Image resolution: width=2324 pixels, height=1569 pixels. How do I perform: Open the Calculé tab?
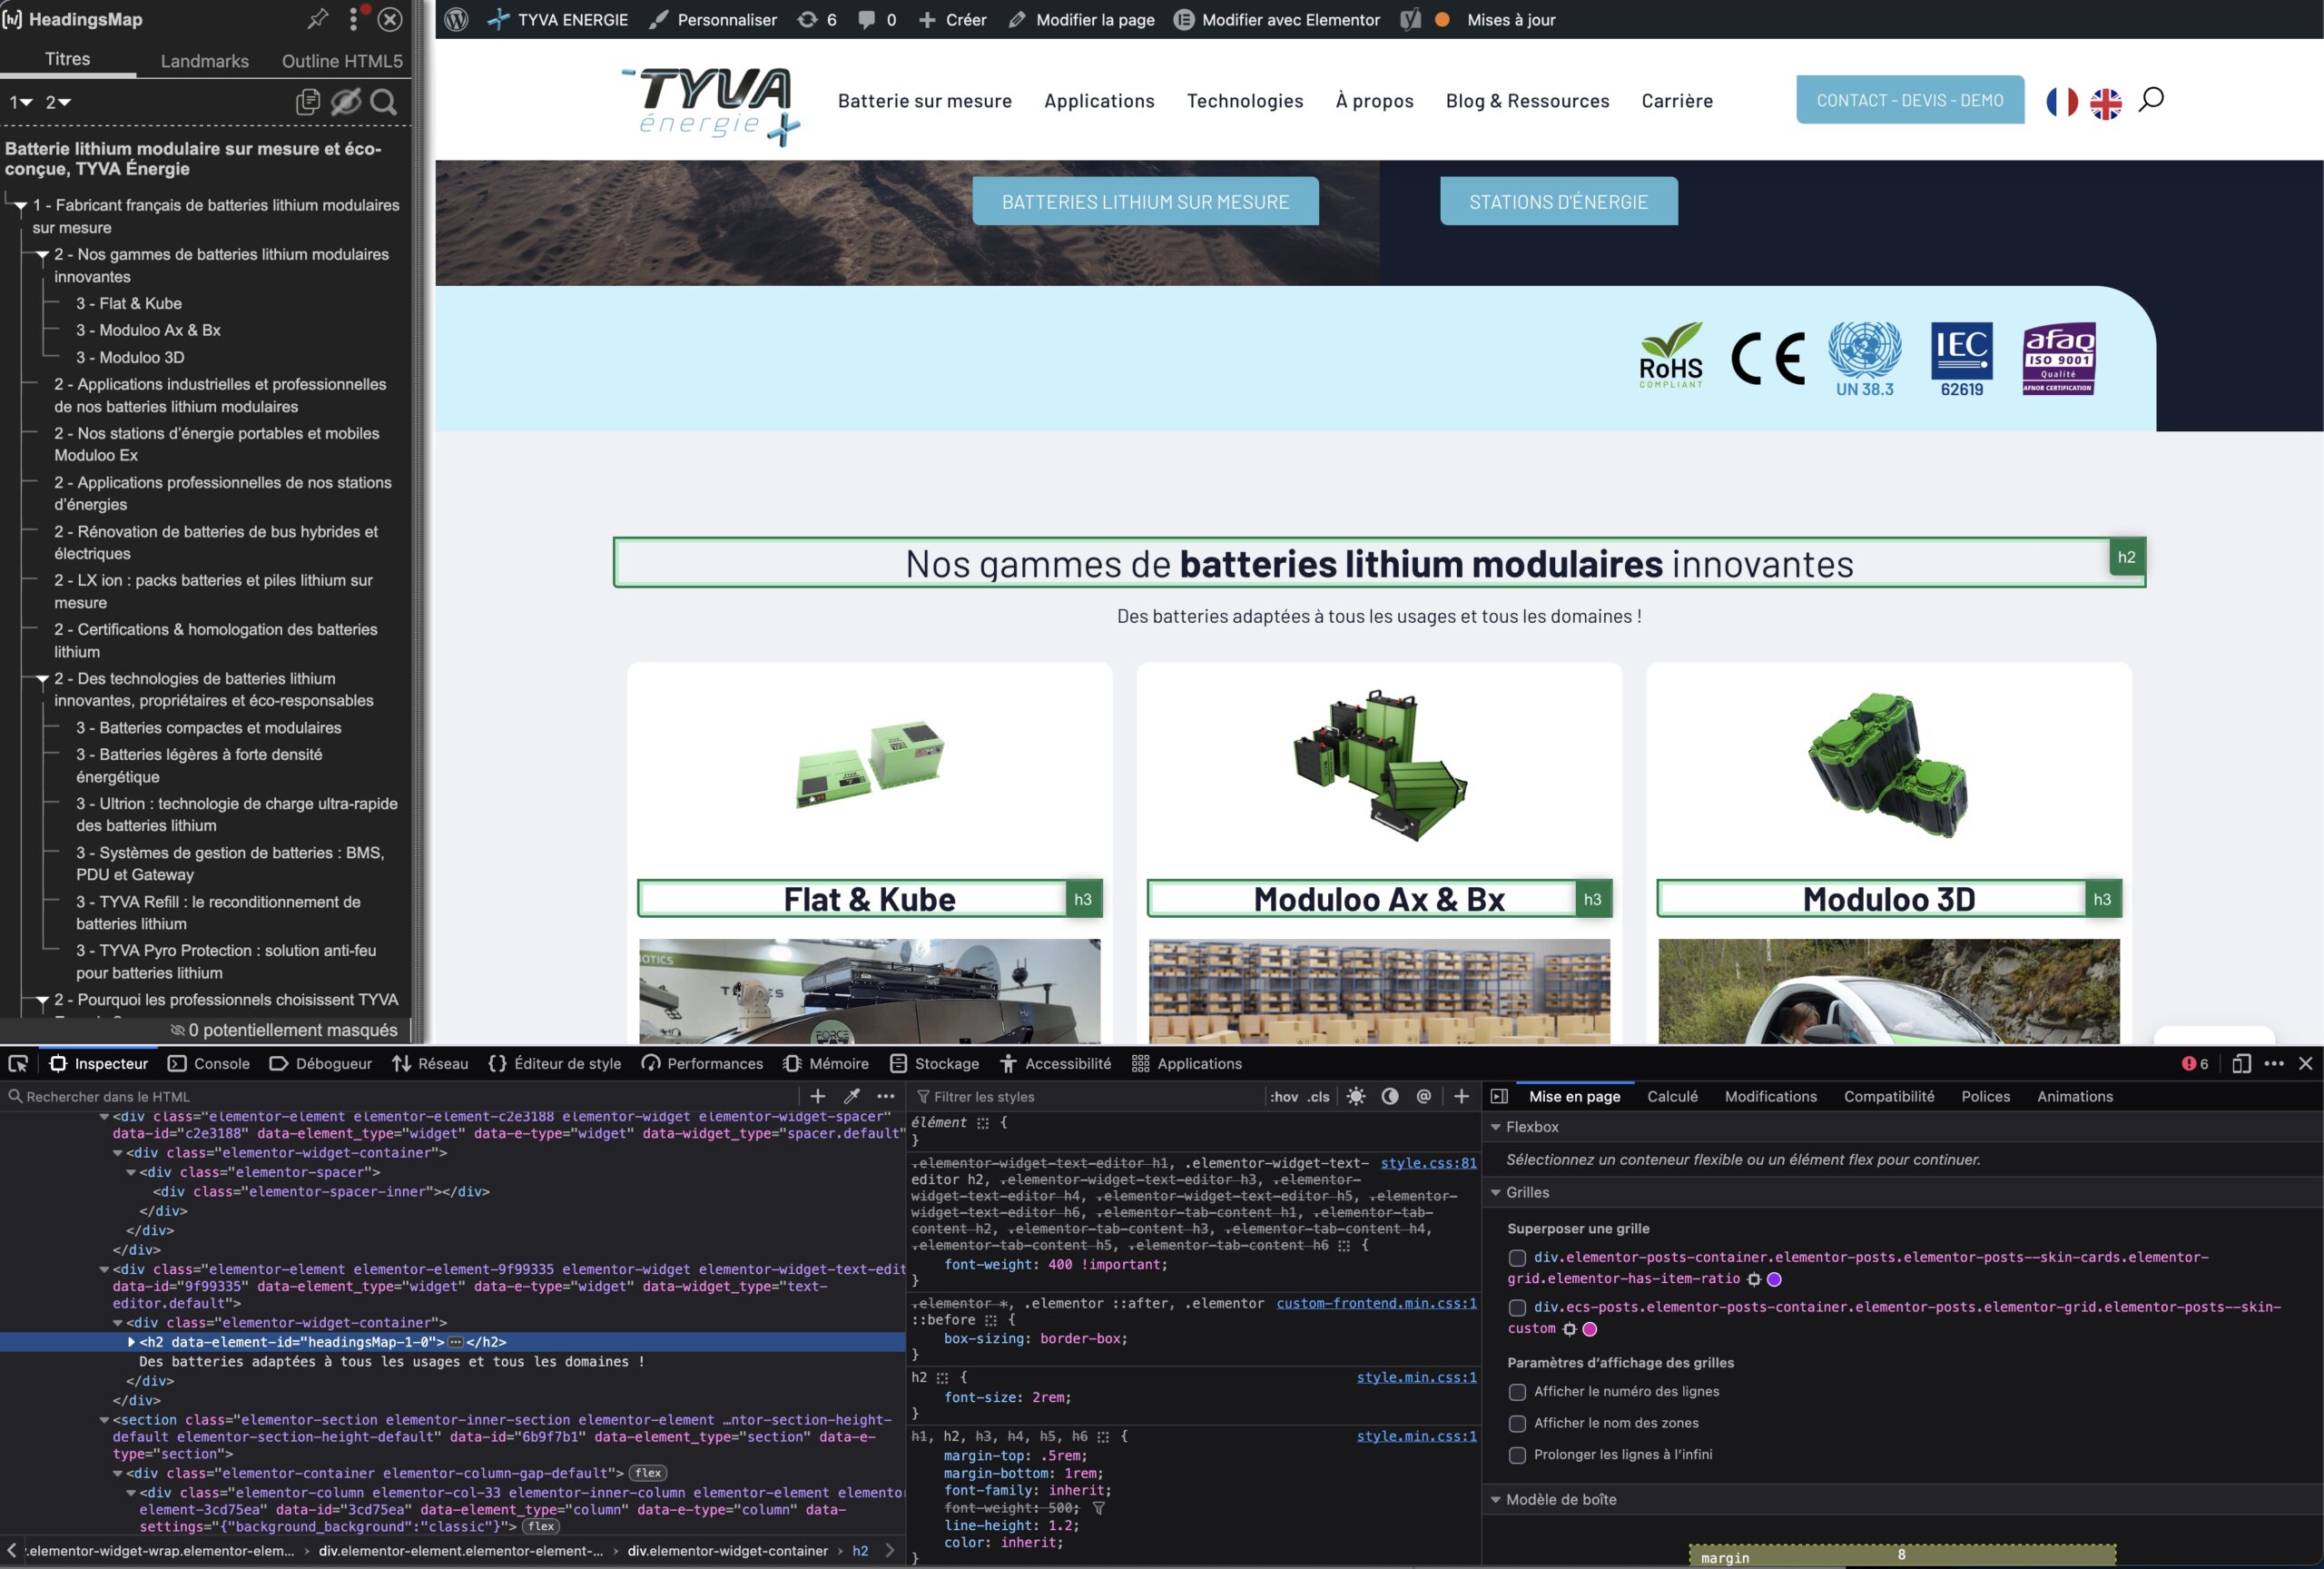(x=1672, y=1096)
